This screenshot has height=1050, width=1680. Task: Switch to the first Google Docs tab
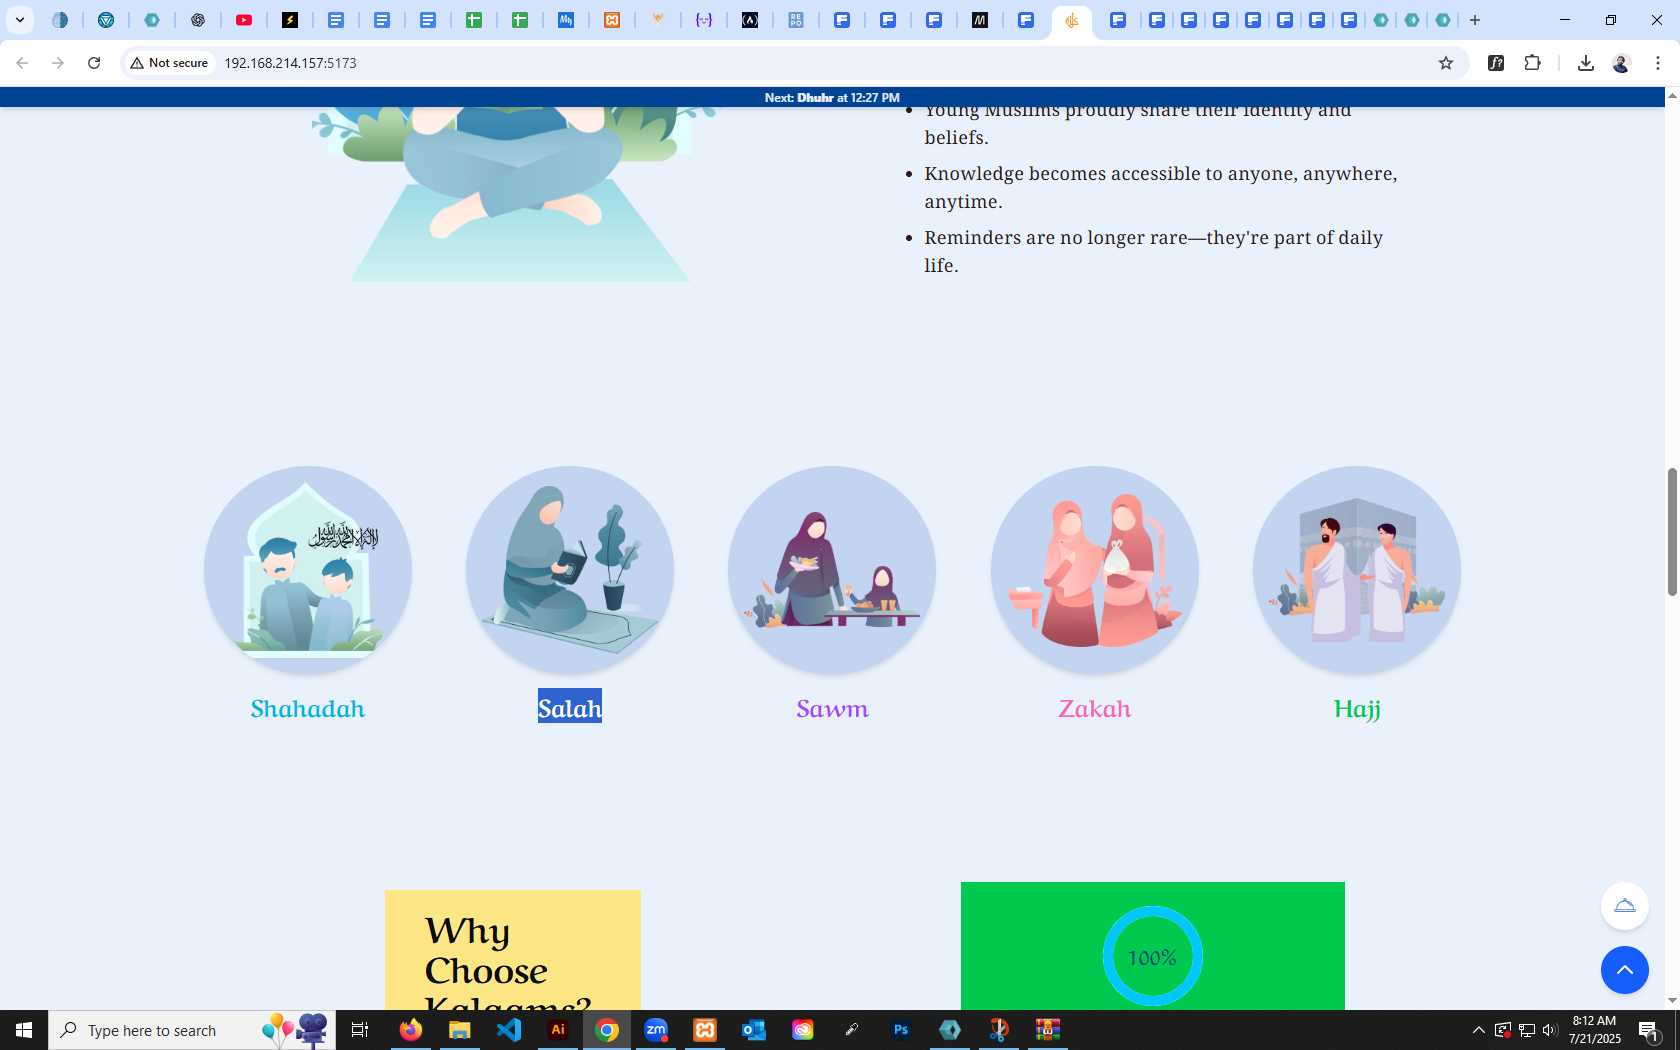[x=336, y=20]
